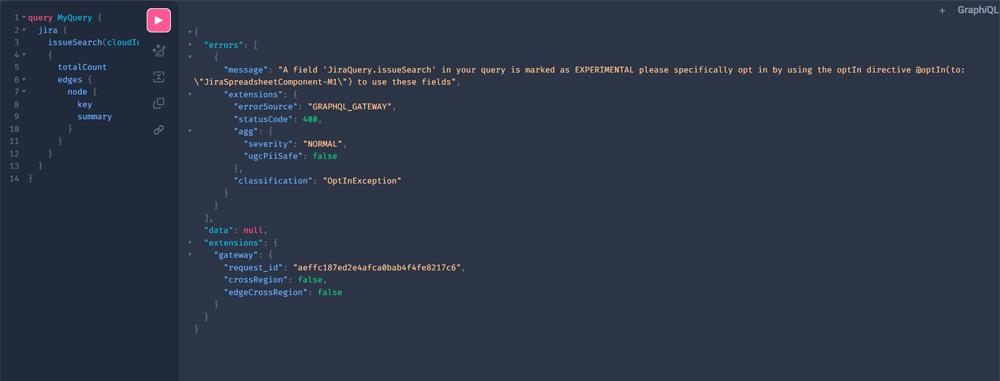Click the "OptInException" classification value
This screenshot has height=381, width=1000.
coord(362,181)
